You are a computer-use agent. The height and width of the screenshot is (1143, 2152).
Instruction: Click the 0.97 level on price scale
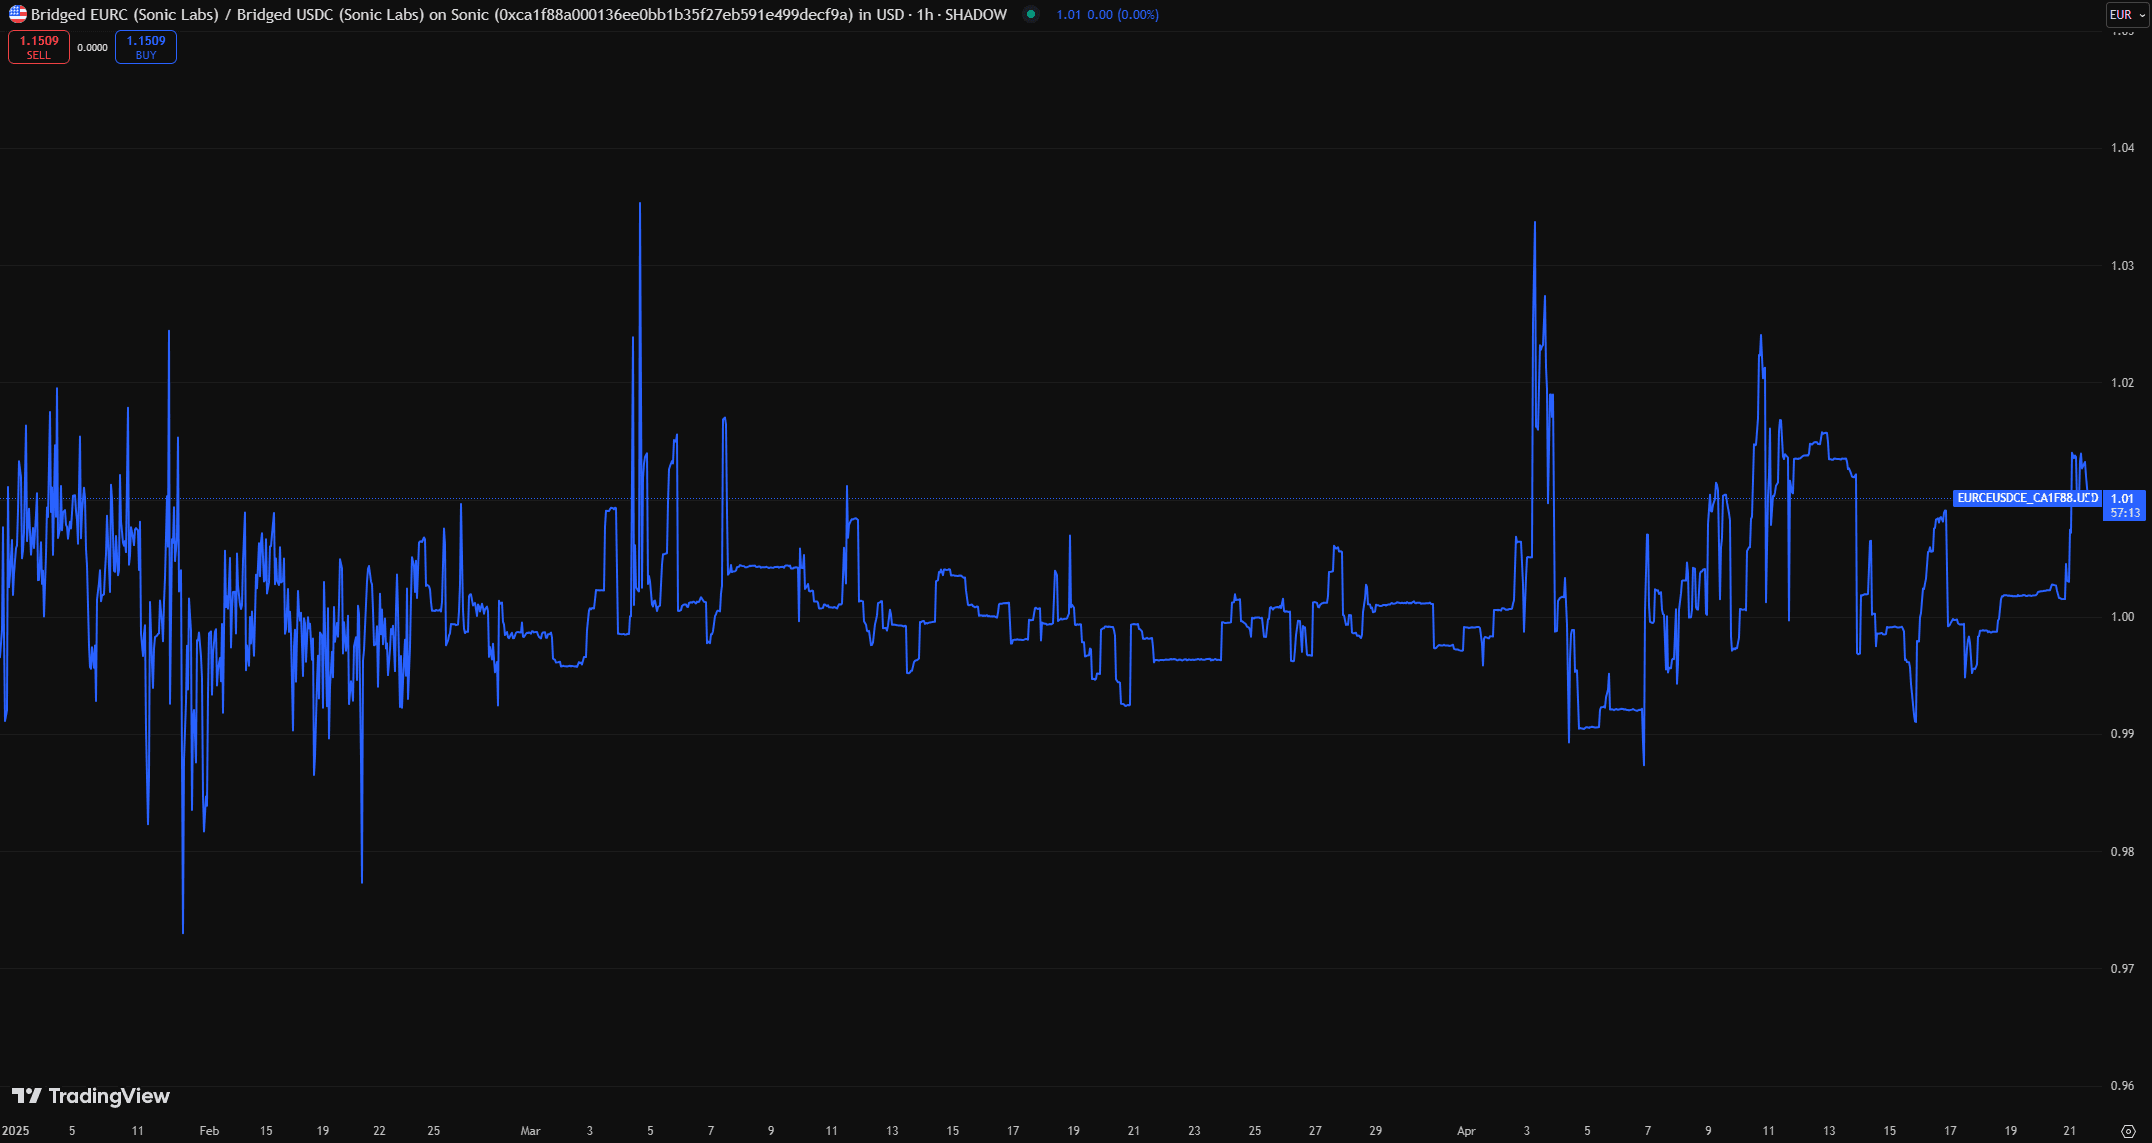tap(2122, 968)
